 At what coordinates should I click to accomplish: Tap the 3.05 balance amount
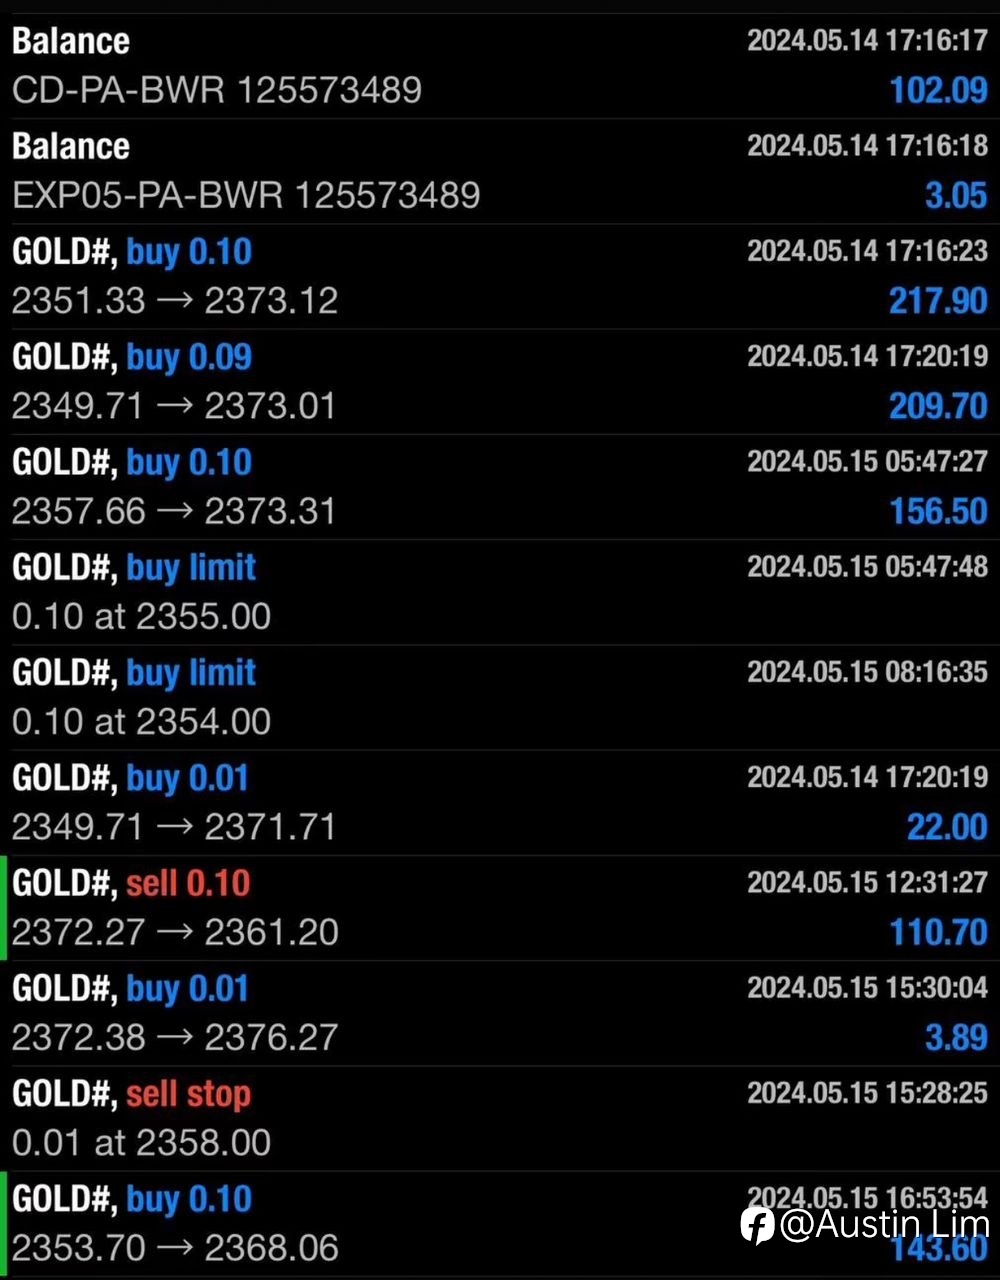[x=956, y=196]
